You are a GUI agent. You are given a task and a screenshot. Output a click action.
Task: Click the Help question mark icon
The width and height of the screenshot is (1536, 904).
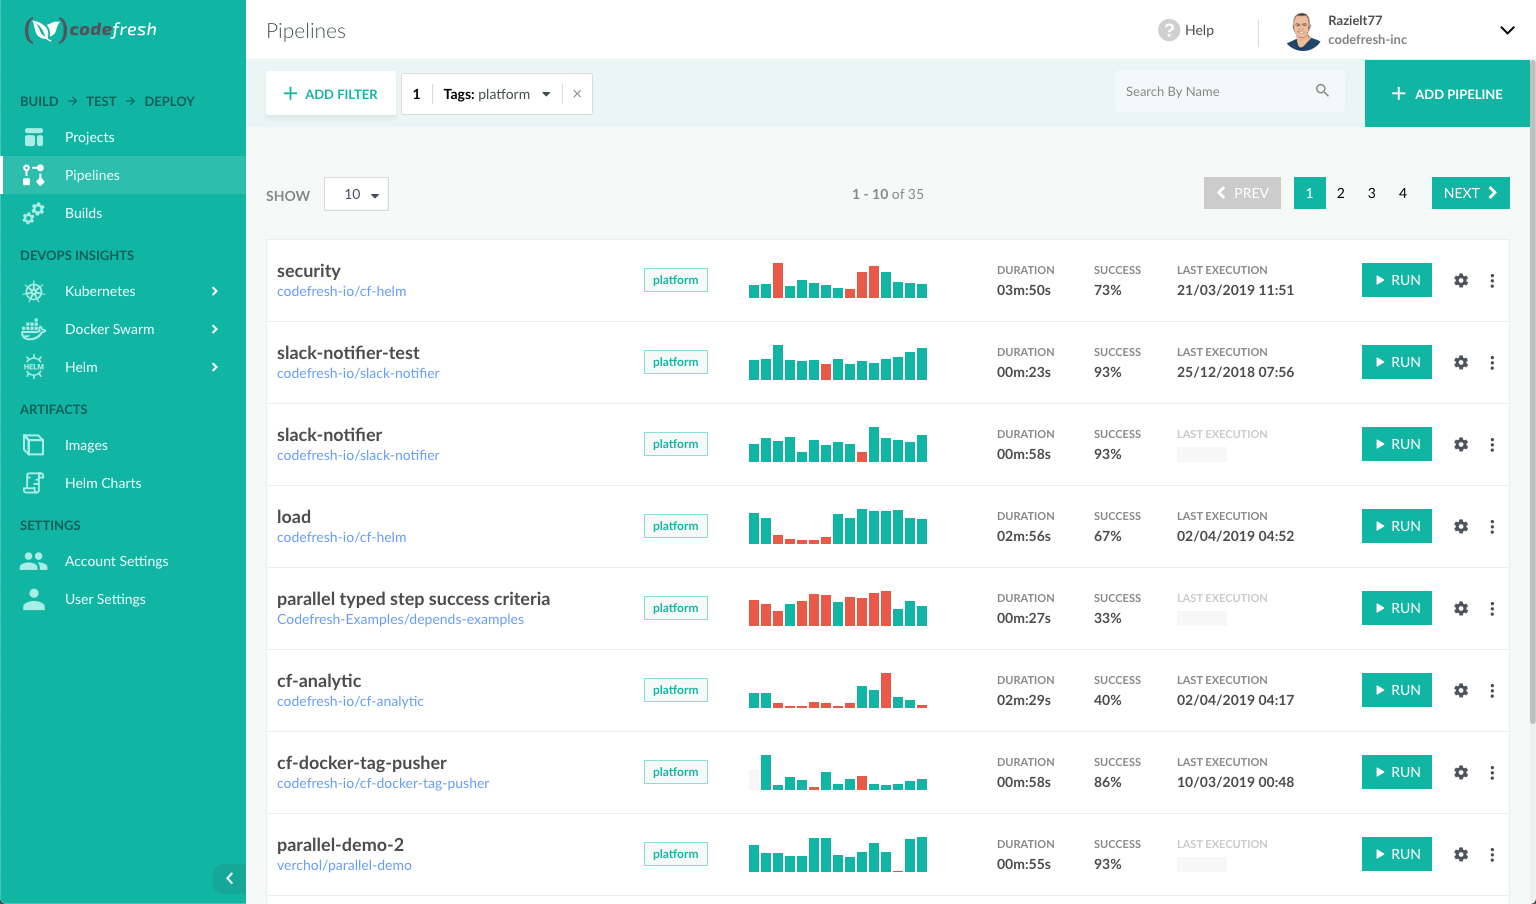click(1168, 30)
